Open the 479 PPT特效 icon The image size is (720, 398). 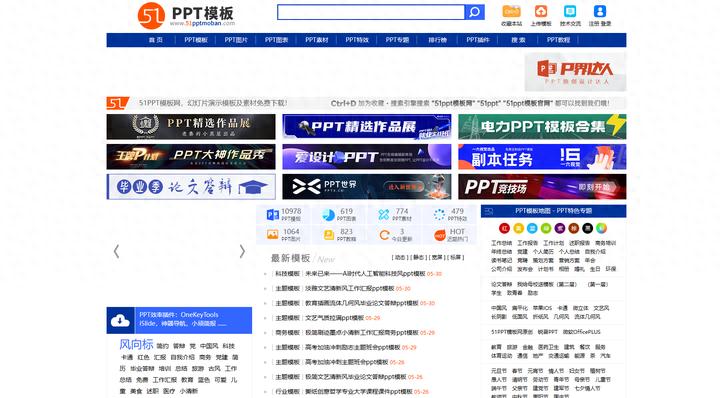coord(439,214)
